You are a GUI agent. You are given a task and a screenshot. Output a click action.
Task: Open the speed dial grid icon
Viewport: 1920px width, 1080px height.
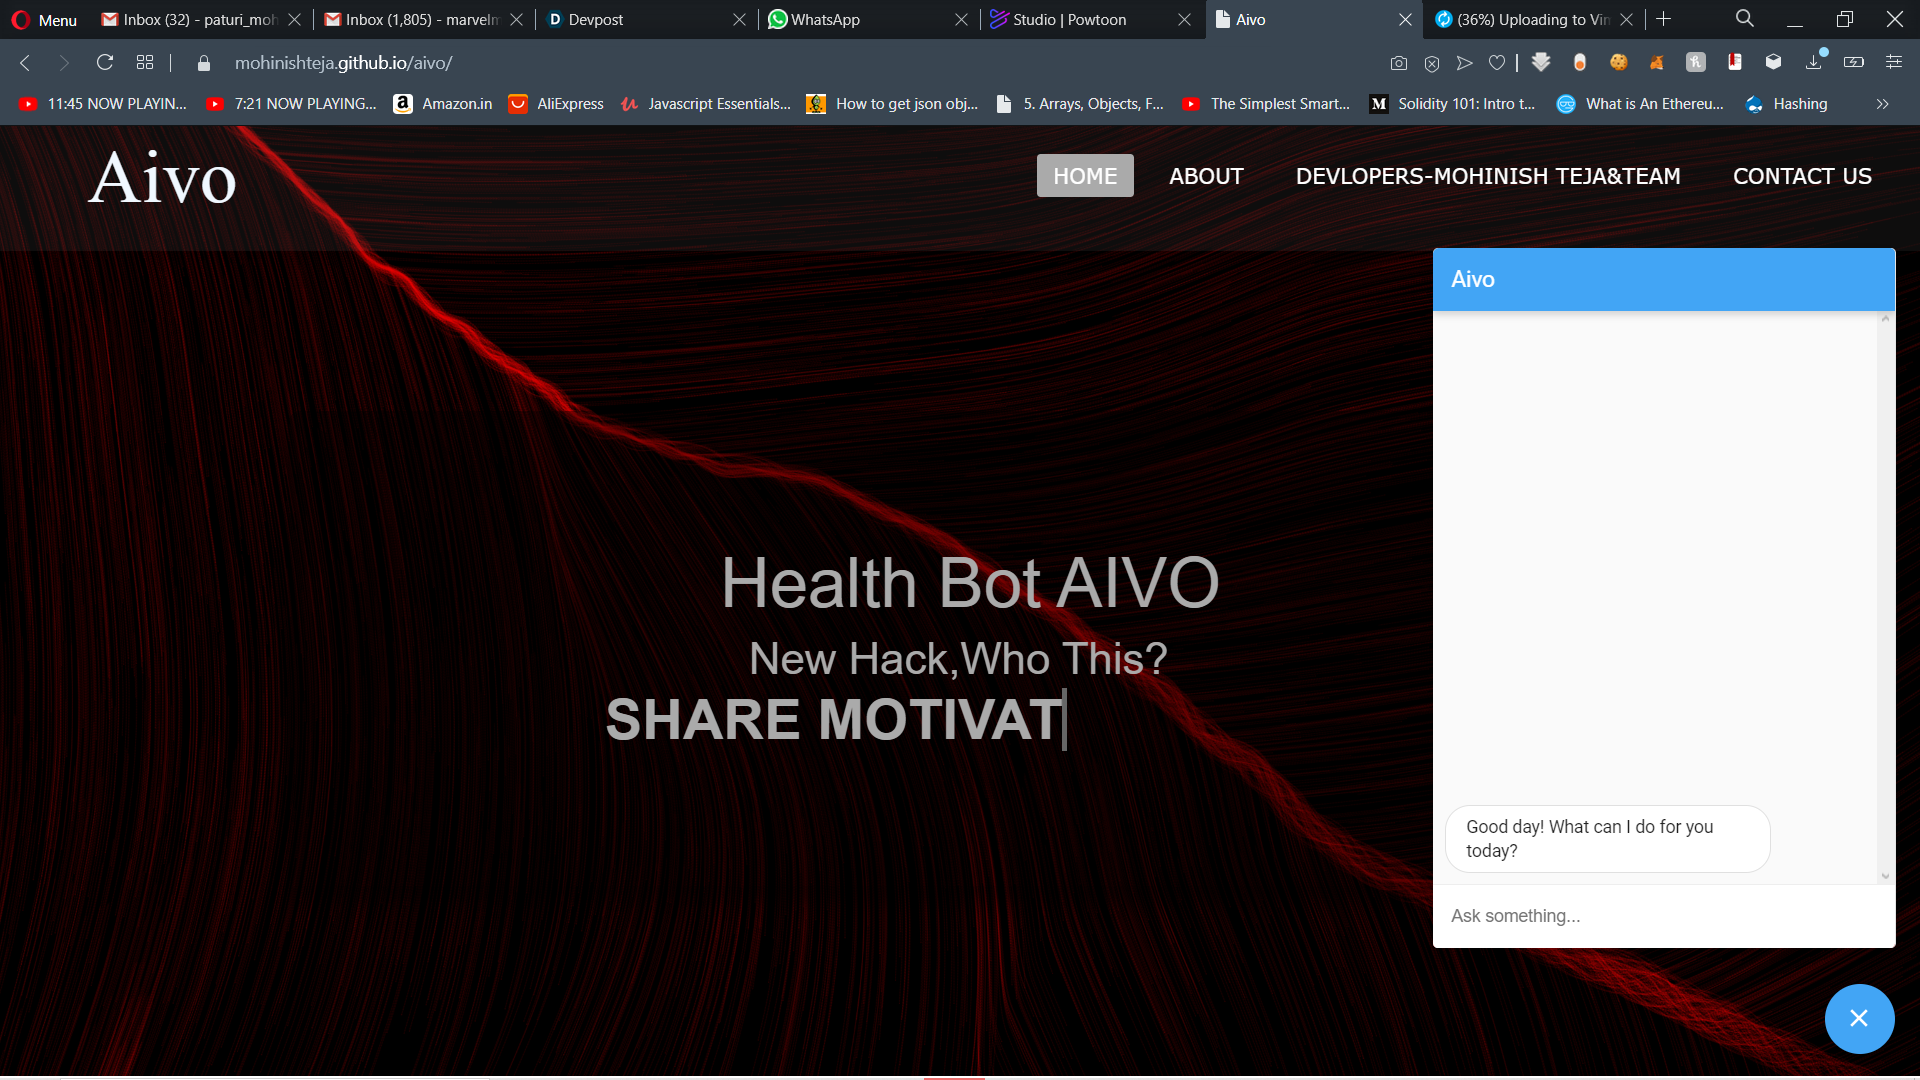[145, 63]
